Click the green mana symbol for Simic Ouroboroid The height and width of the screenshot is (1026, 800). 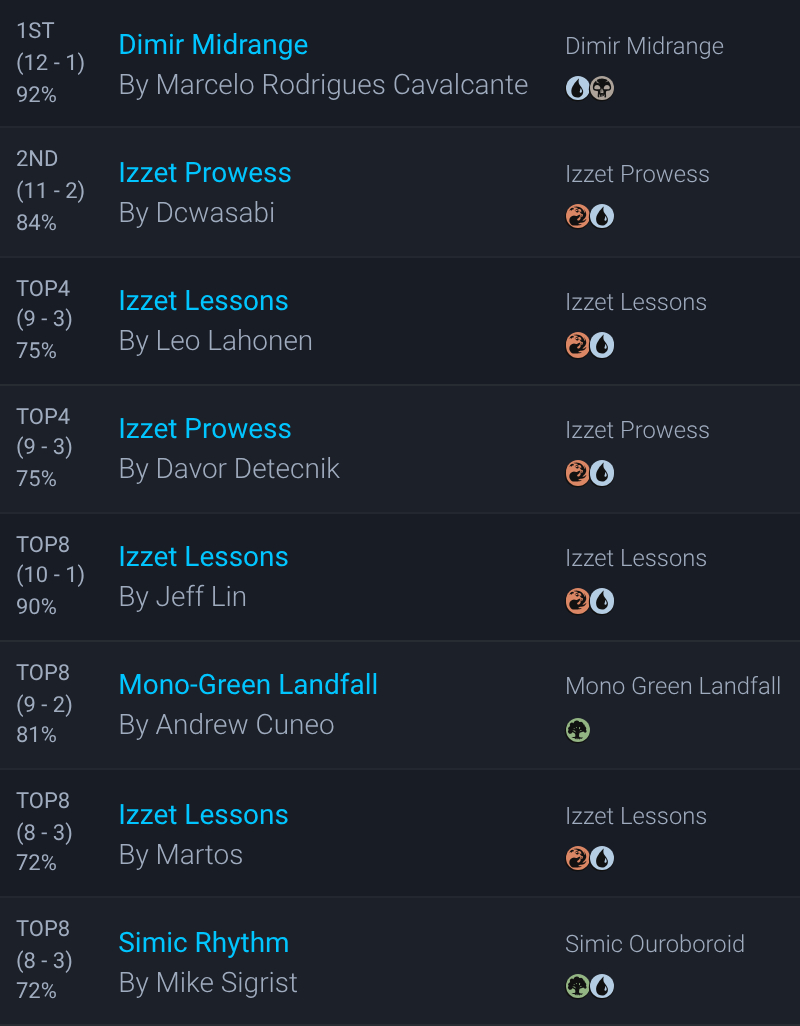[577, 986]
